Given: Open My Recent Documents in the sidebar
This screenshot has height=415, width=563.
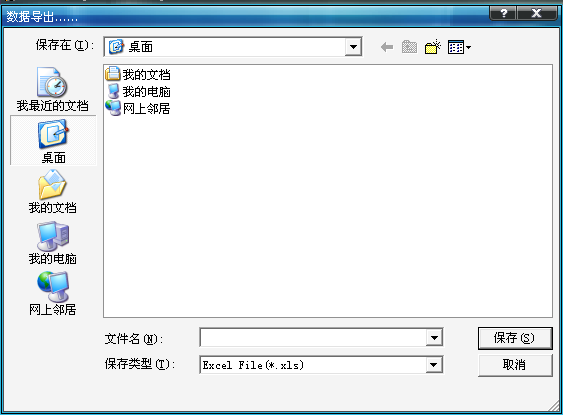Looking at the screenshot, I should [x=52, y=89].
